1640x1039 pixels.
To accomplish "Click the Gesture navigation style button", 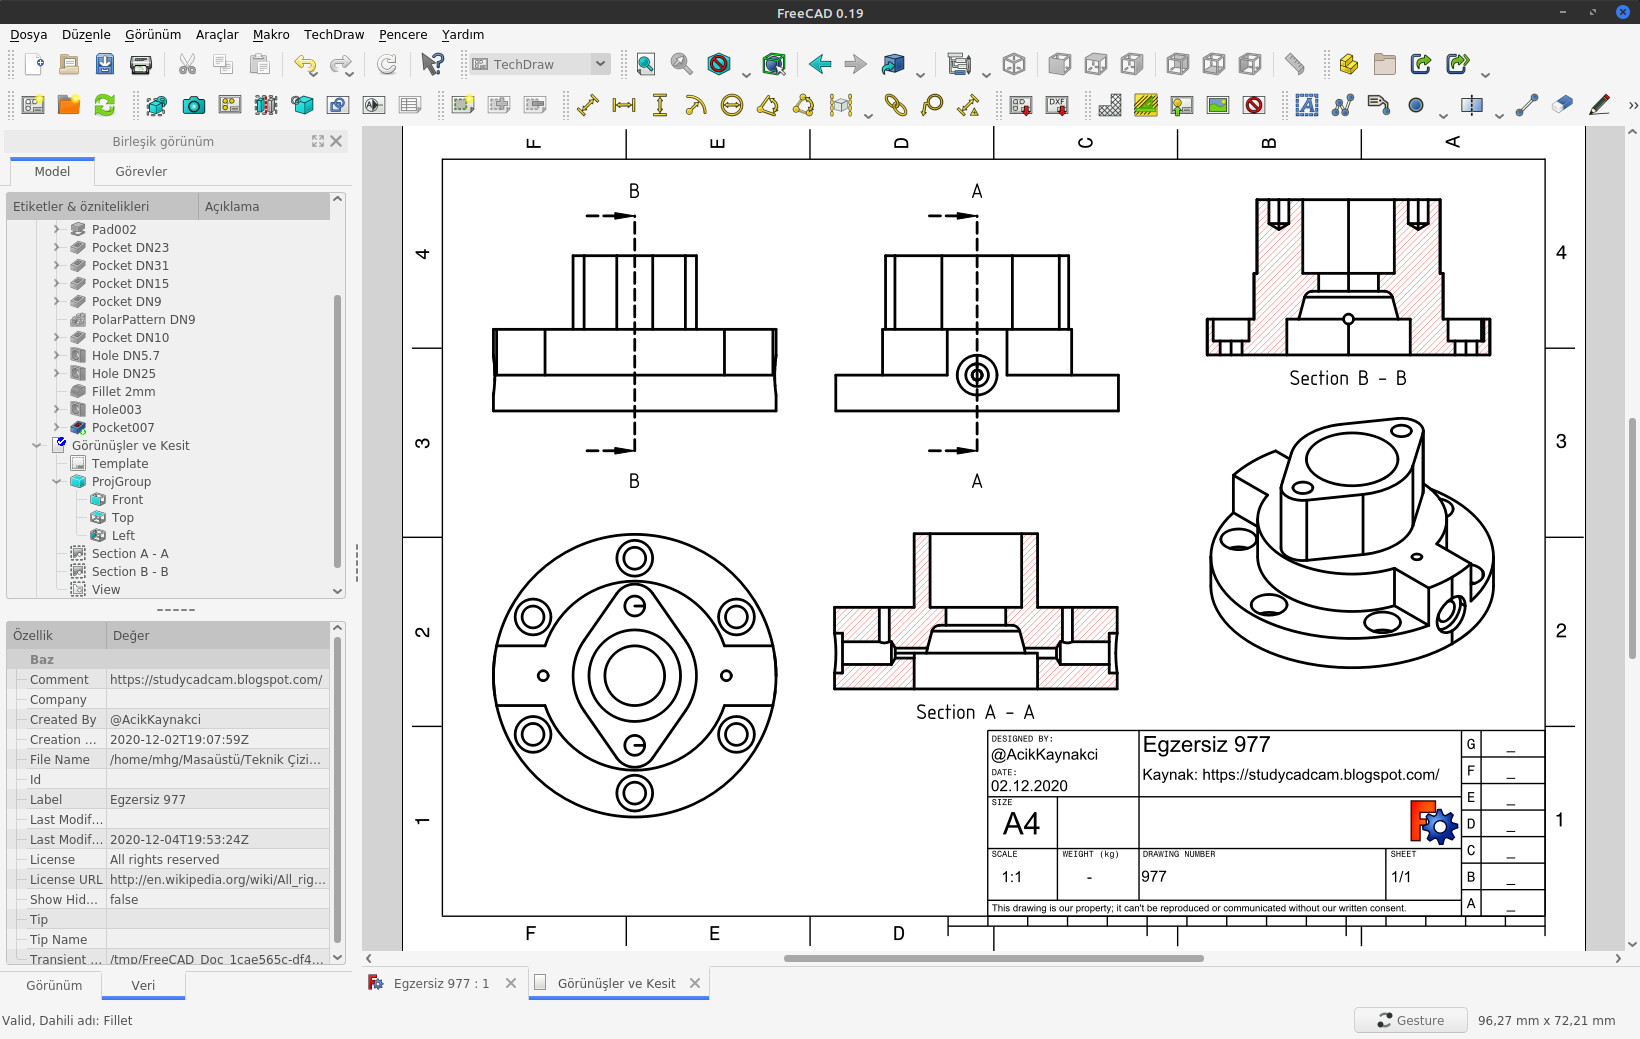I will (x=1410, y=1020).
